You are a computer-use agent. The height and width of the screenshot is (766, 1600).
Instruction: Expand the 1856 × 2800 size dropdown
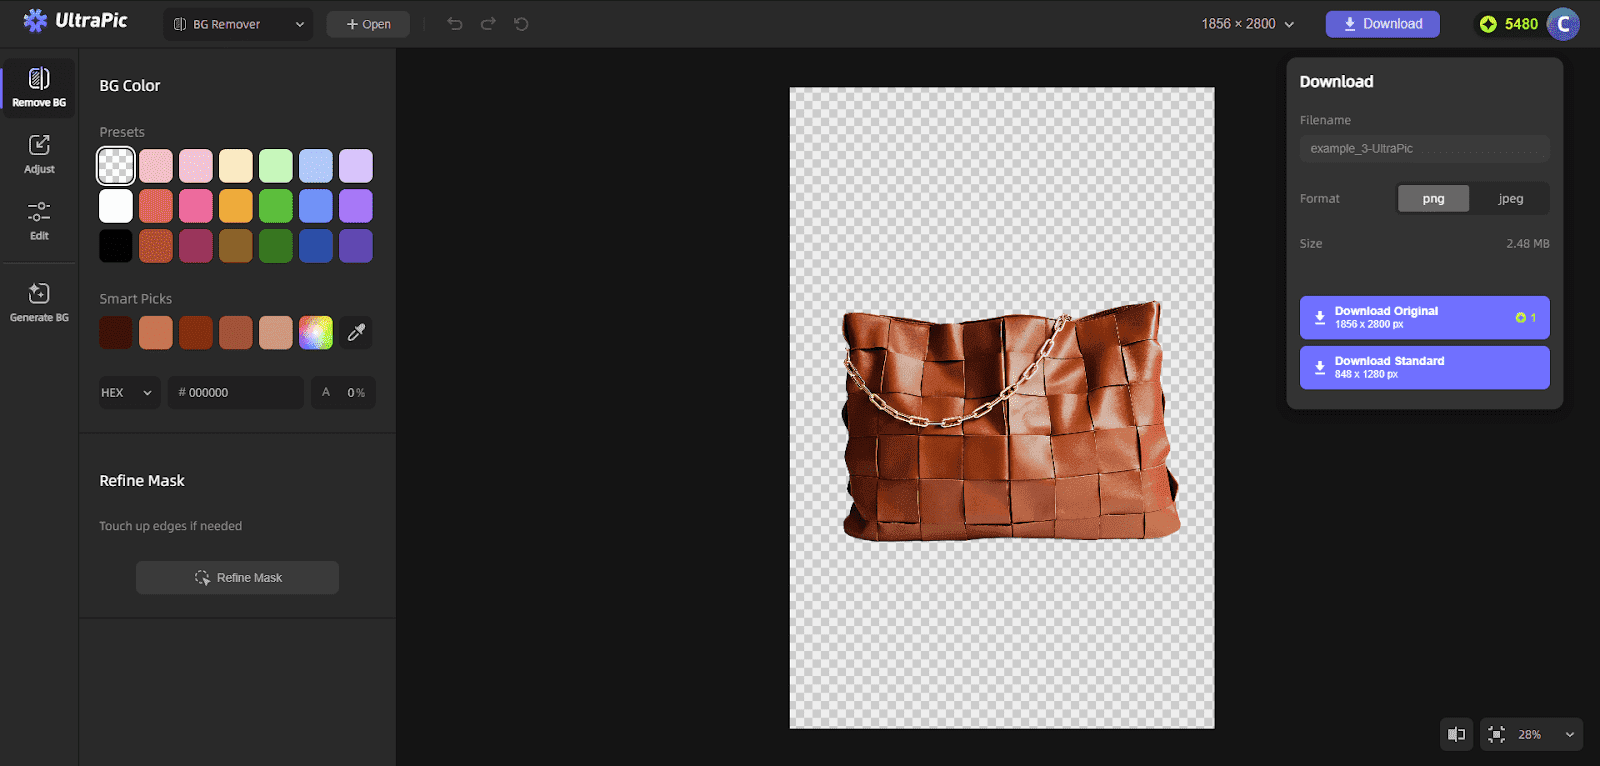[x=1247, y=24]
